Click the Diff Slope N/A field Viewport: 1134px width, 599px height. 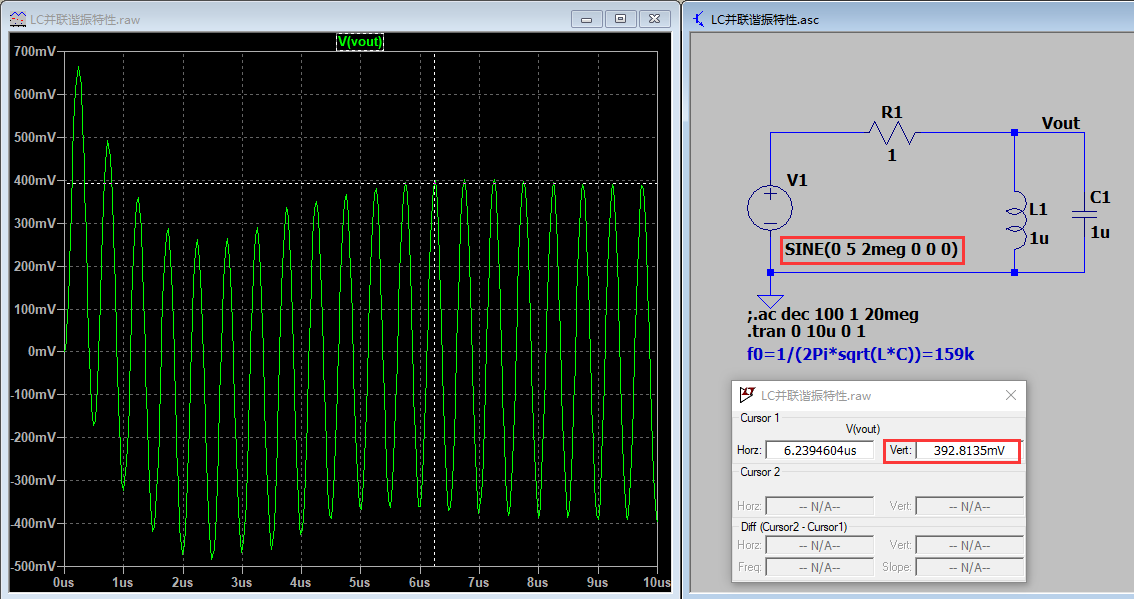(x=969, y=567)
